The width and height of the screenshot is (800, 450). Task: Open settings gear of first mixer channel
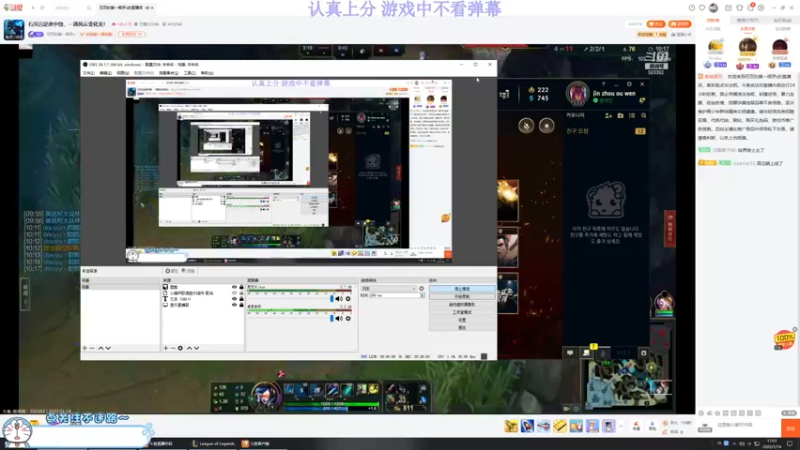pyautogui.click(x=348, y=299)
